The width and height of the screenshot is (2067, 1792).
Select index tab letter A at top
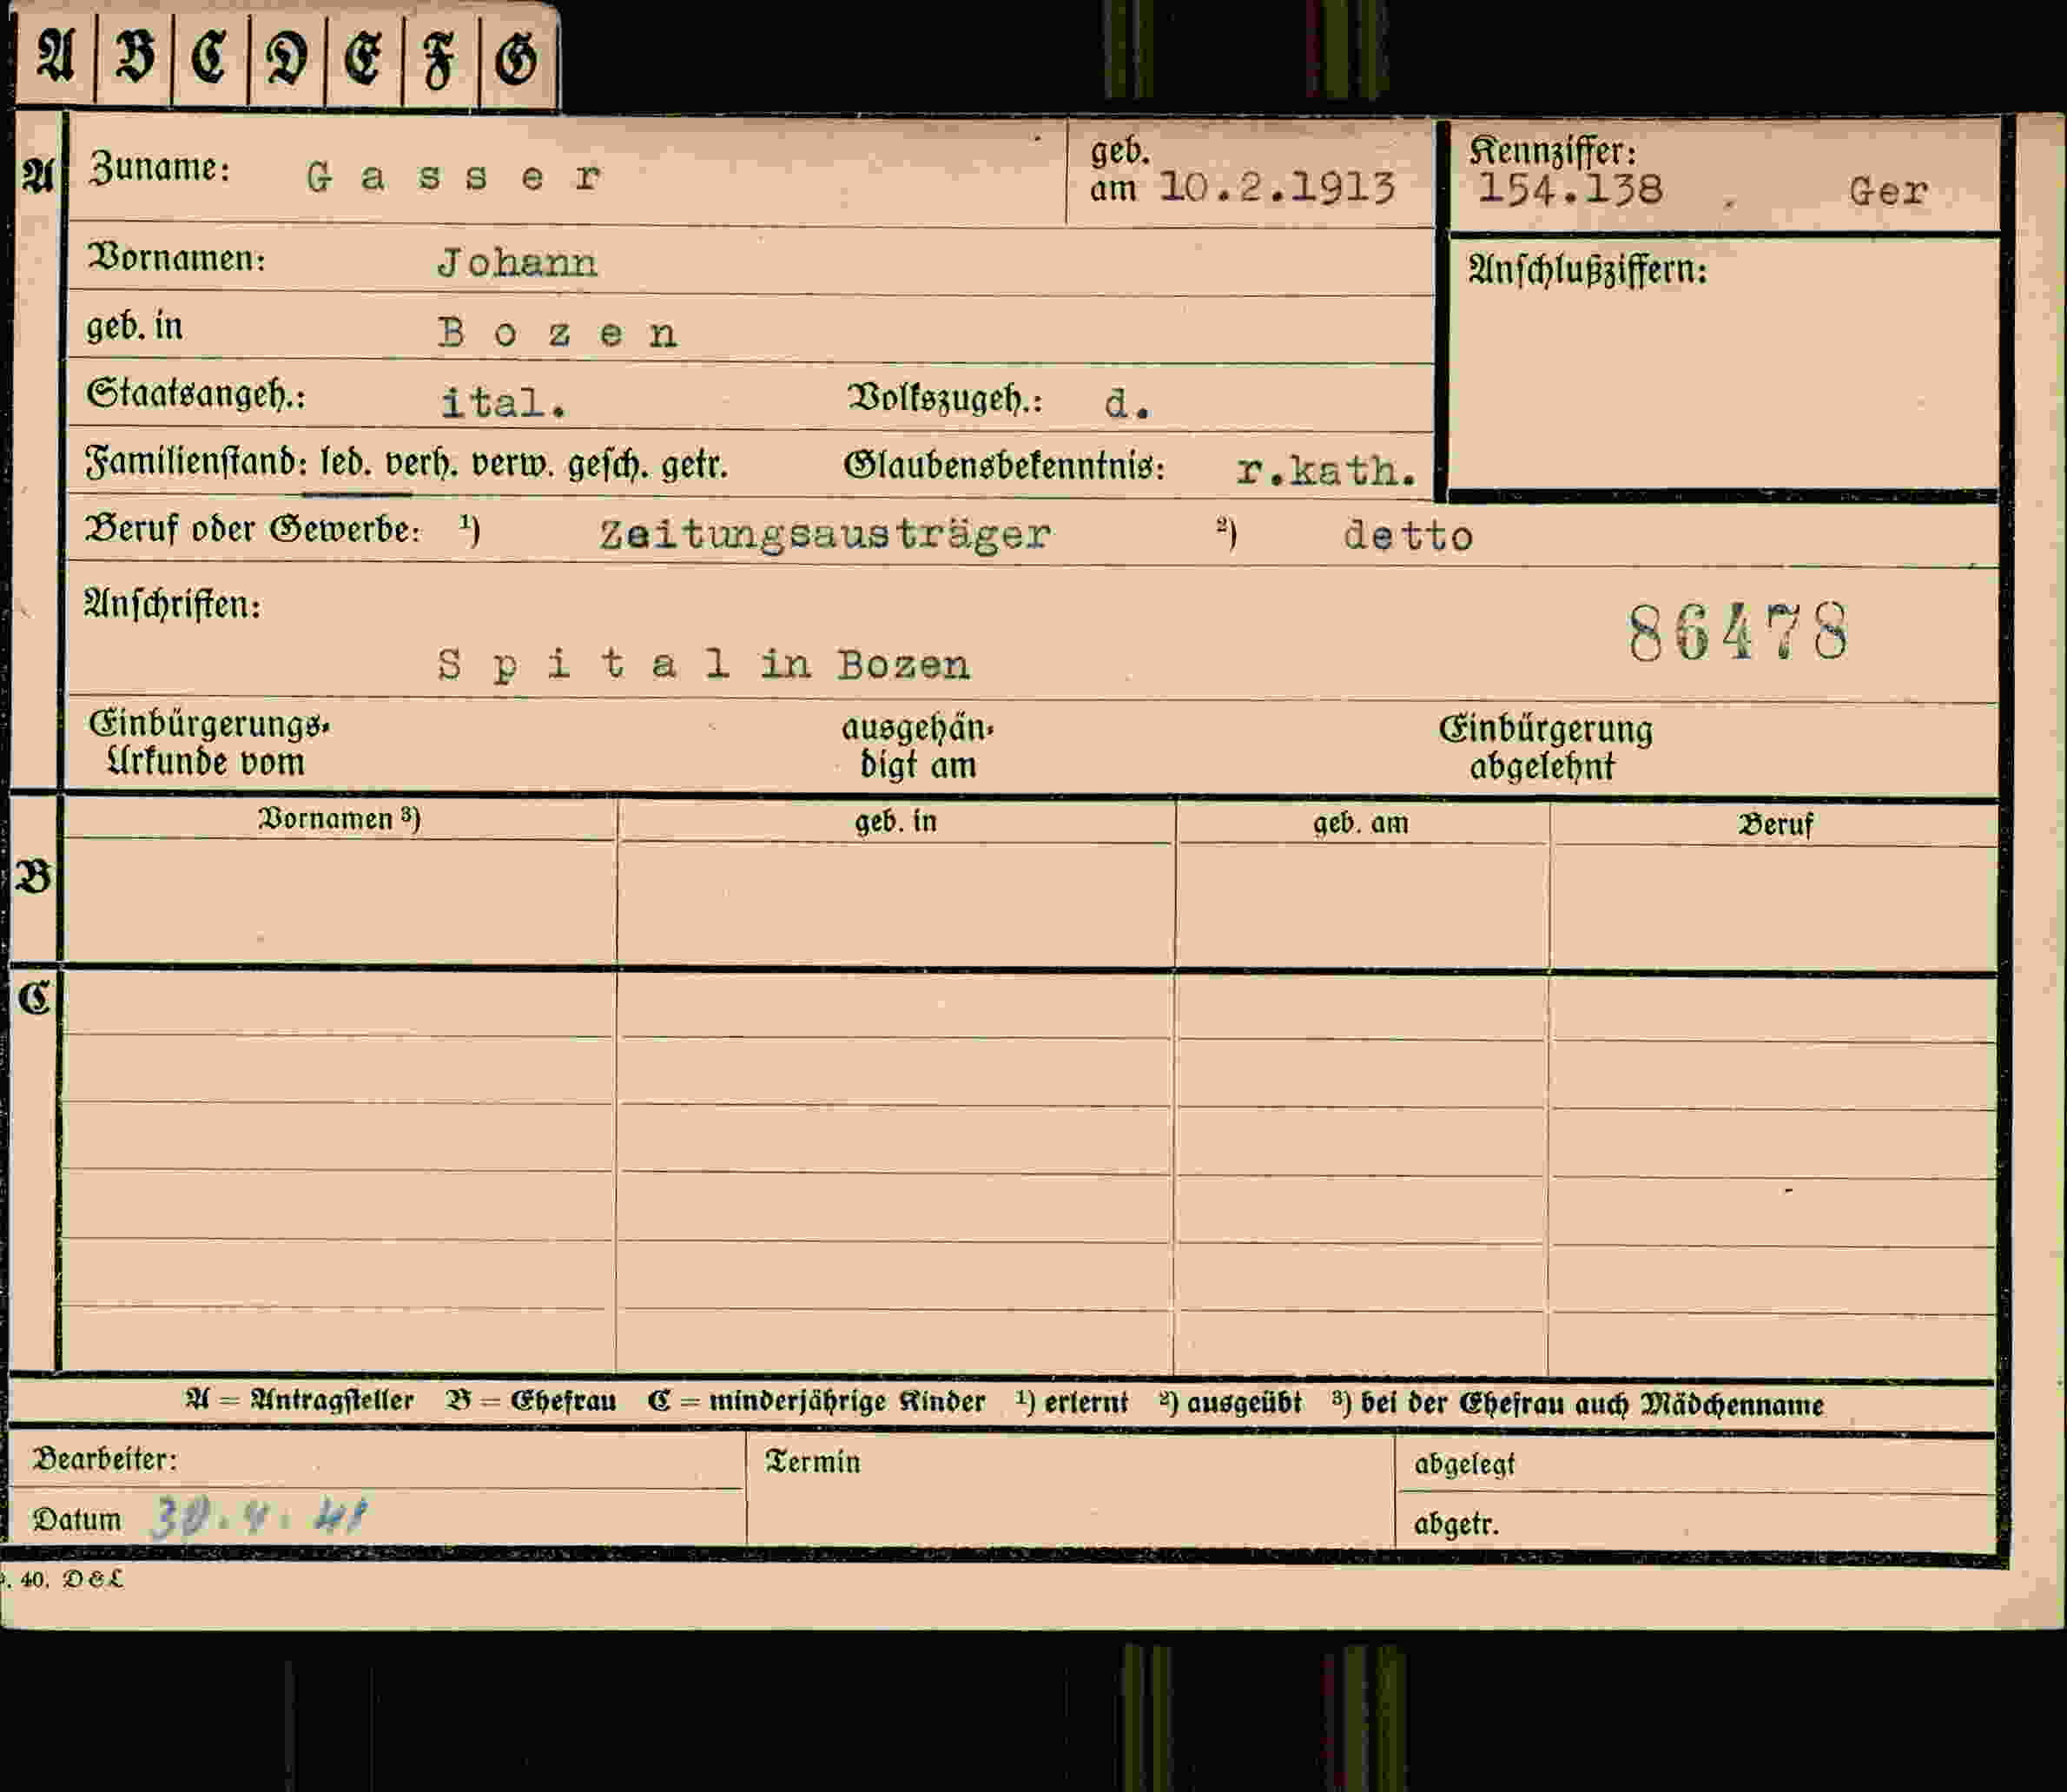point(56,56)
